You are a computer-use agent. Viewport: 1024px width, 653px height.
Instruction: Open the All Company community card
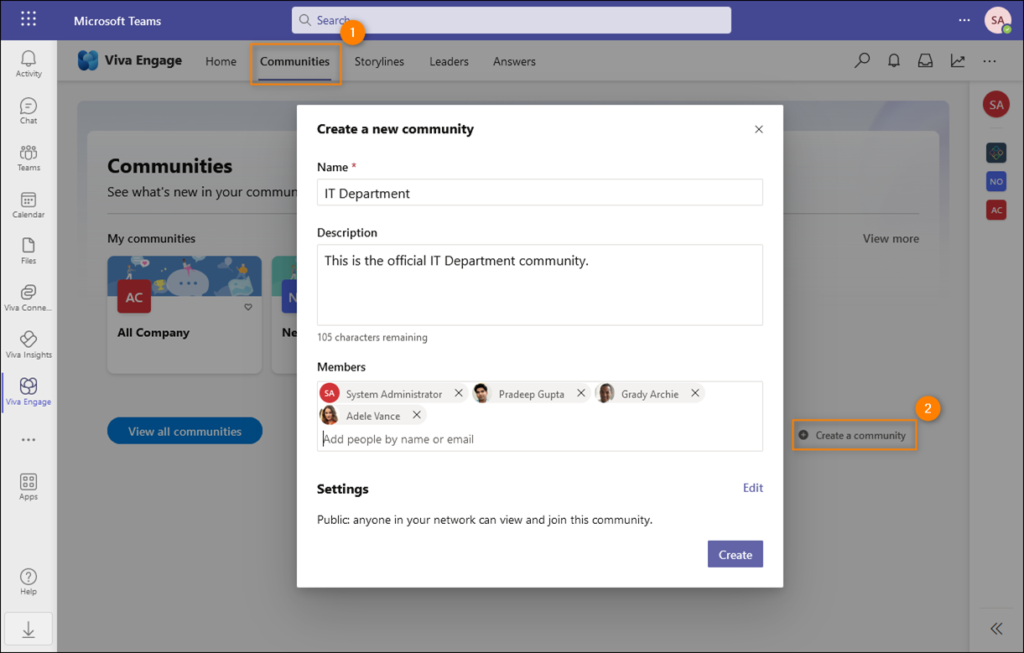(x=184, y=315)
